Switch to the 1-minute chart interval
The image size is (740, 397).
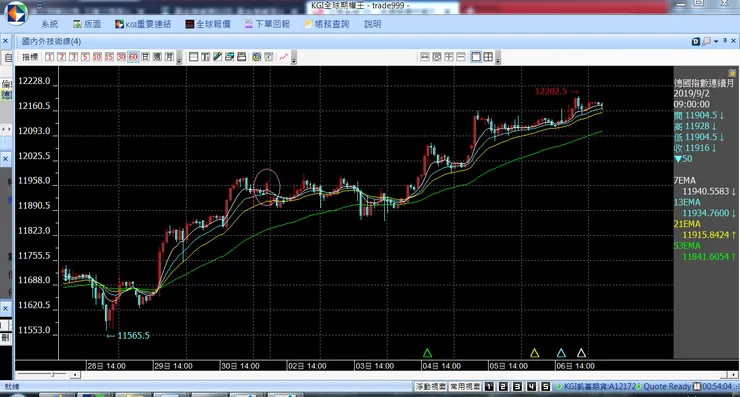[49, 57]
